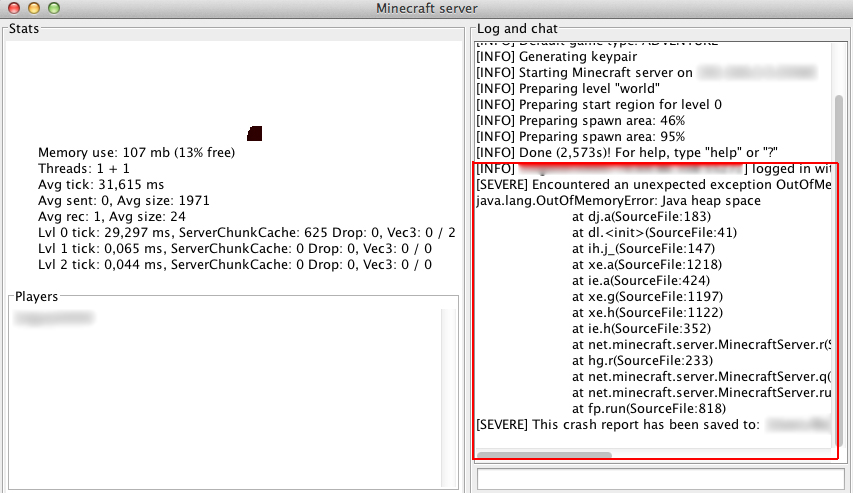Screen dimensions: 853x493
Task: Click the '[INFO] Generating keypair' log line
Action: [x=557, y=57]
